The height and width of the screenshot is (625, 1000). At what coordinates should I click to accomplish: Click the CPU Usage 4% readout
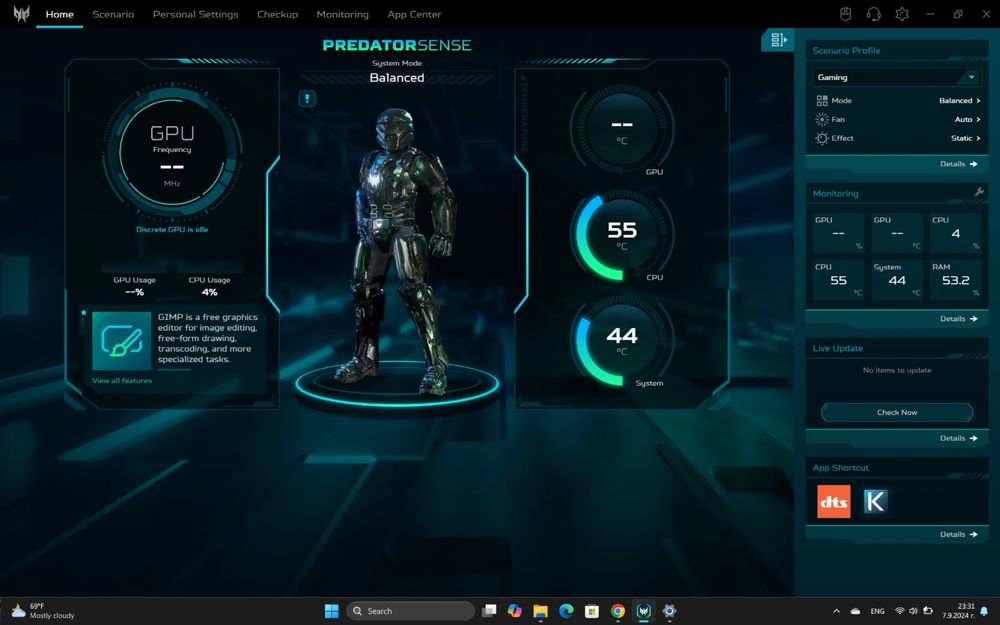tap(209, 286)
